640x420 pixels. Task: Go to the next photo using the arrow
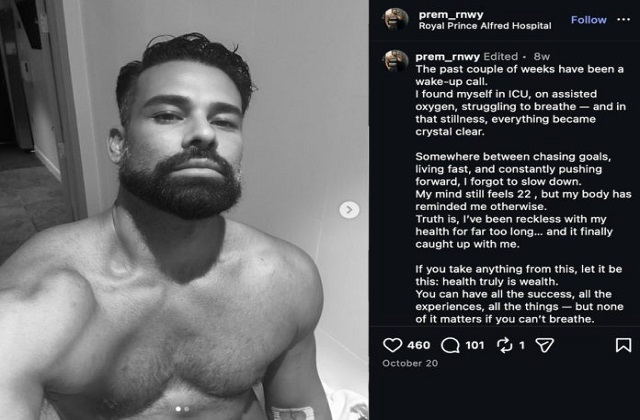pyautogui.click(x=349, y=210)
